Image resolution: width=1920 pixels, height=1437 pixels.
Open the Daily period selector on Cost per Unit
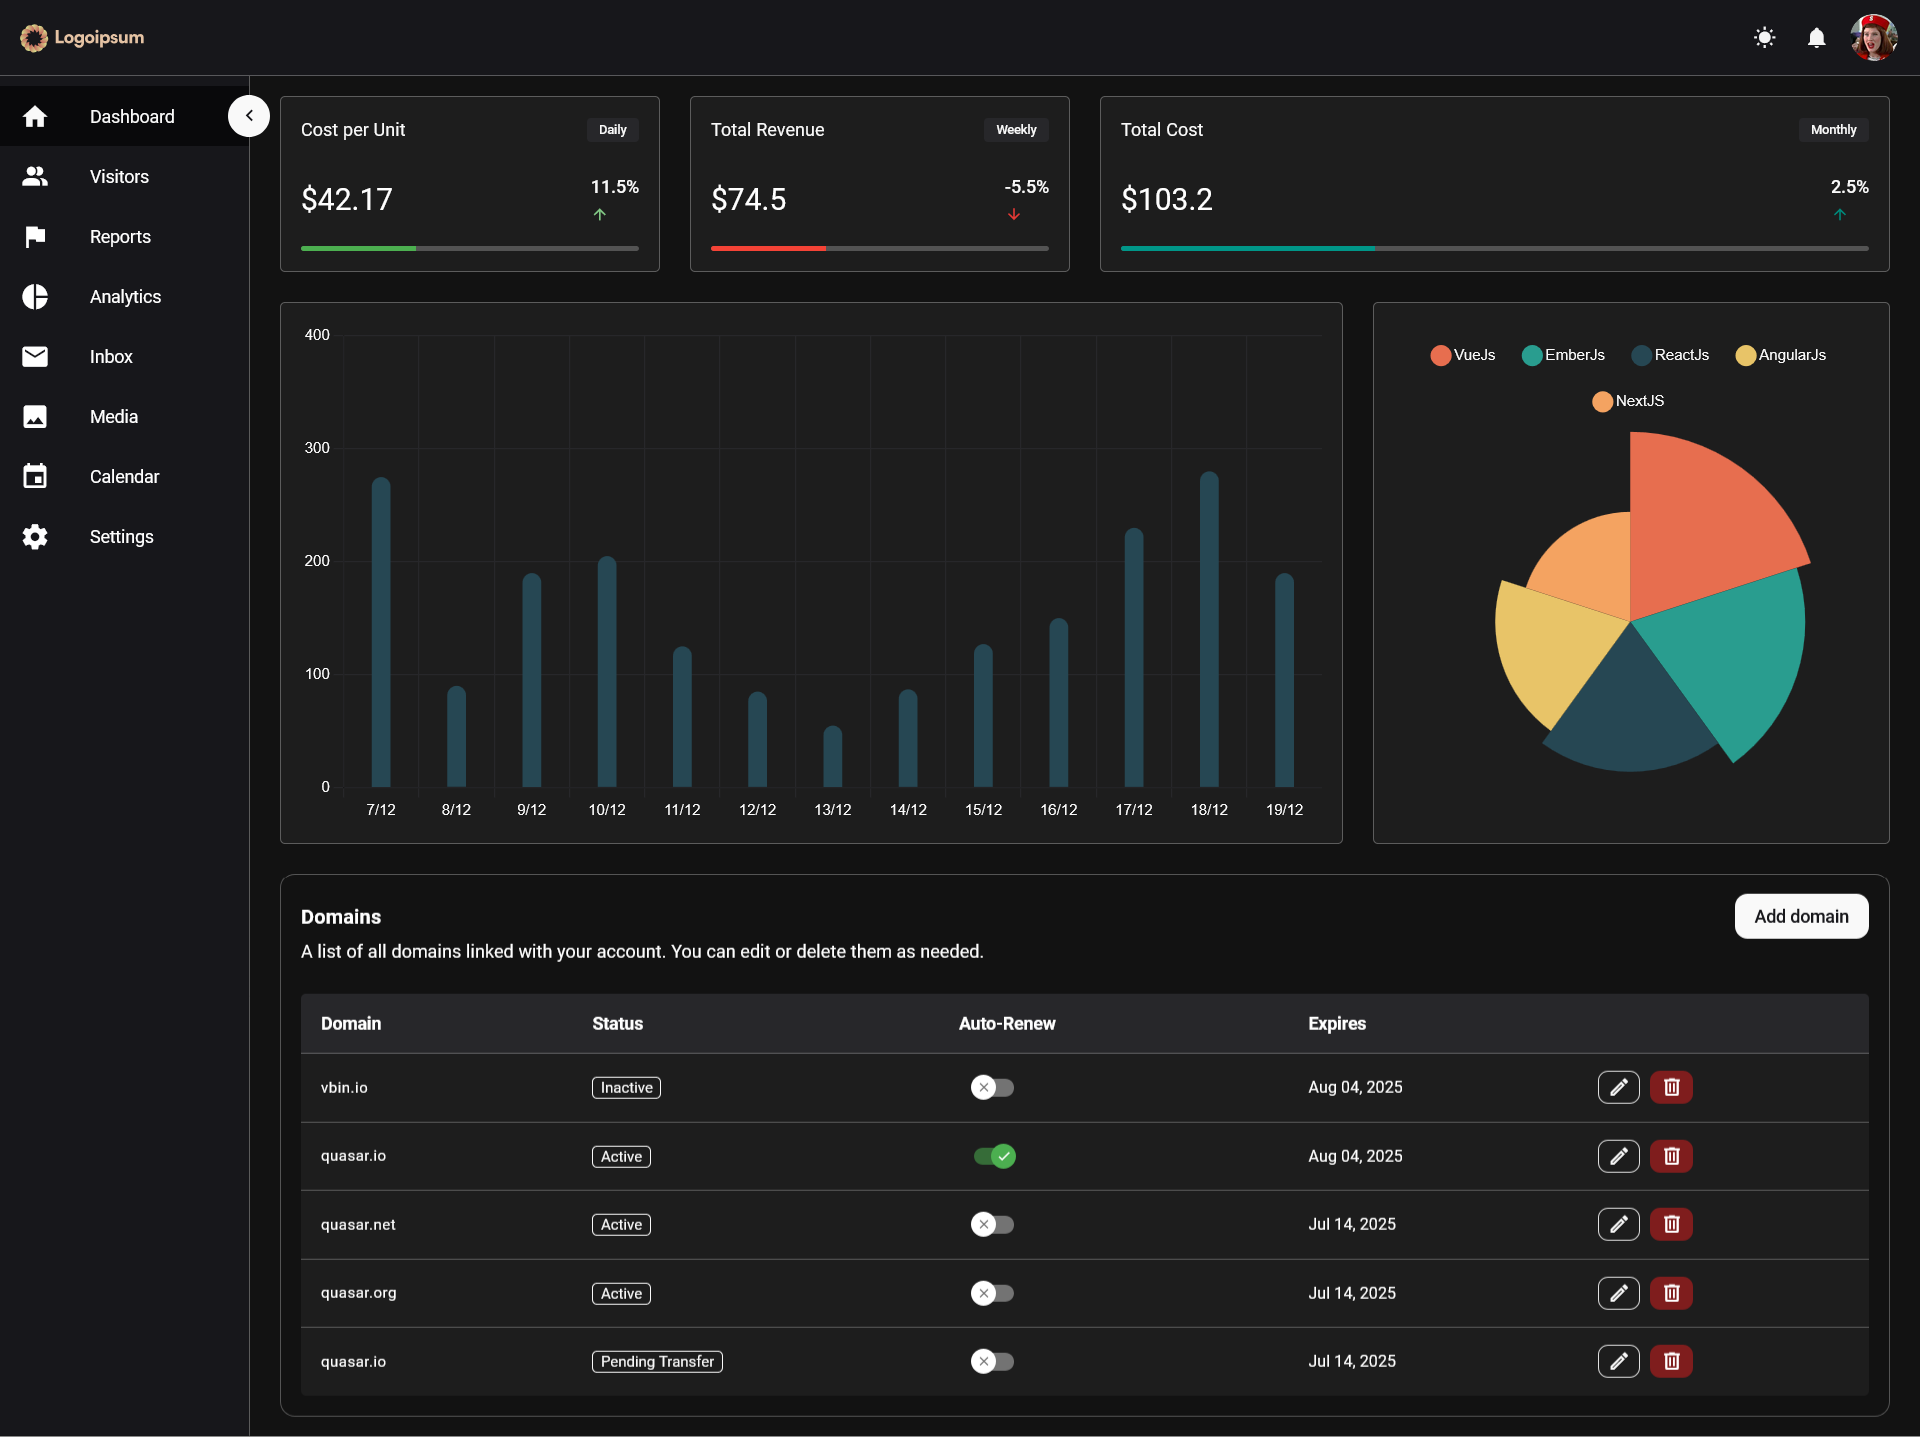coord(612,130)
